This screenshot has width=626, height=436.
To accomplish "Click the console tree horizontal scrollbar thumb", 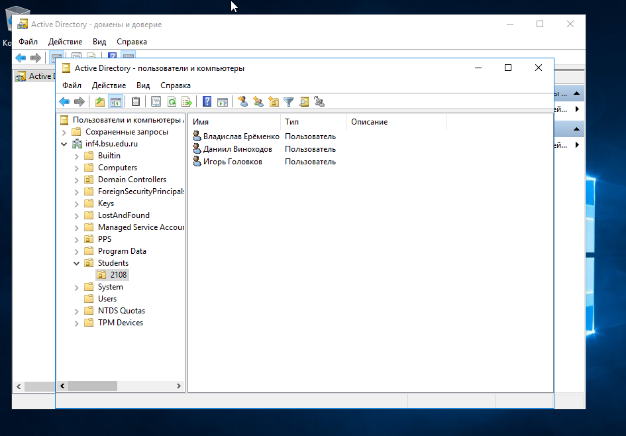I will [92, 386].
